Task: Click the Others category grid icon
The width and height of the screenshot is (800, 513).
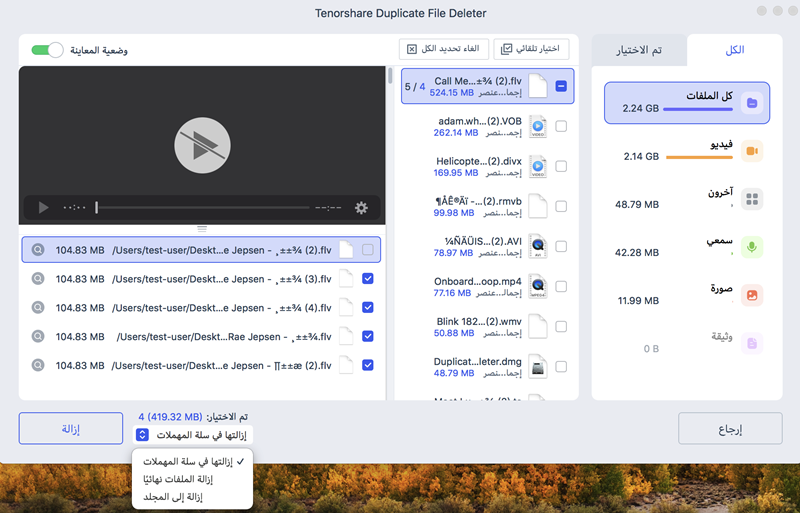Action: coord(752,199)
